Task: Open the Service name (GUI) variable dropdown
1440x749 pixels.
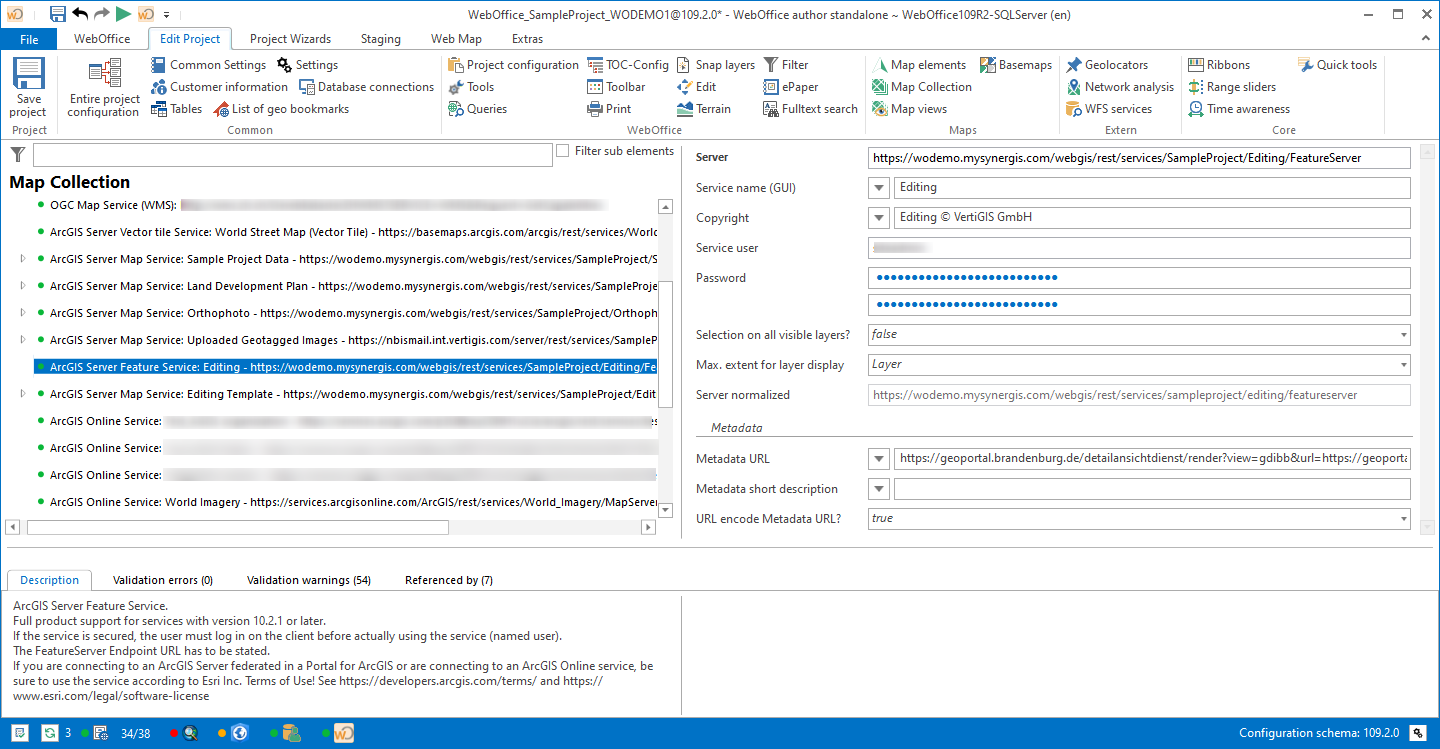Action: click(878, 187)
